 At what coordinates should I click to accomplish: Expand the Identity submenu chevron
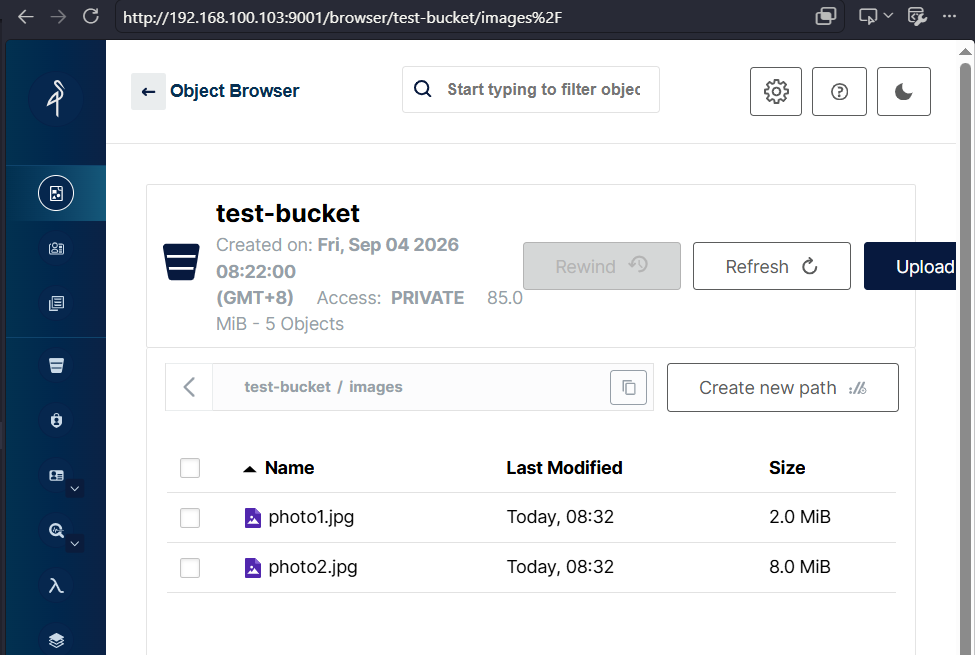[75, 489]
